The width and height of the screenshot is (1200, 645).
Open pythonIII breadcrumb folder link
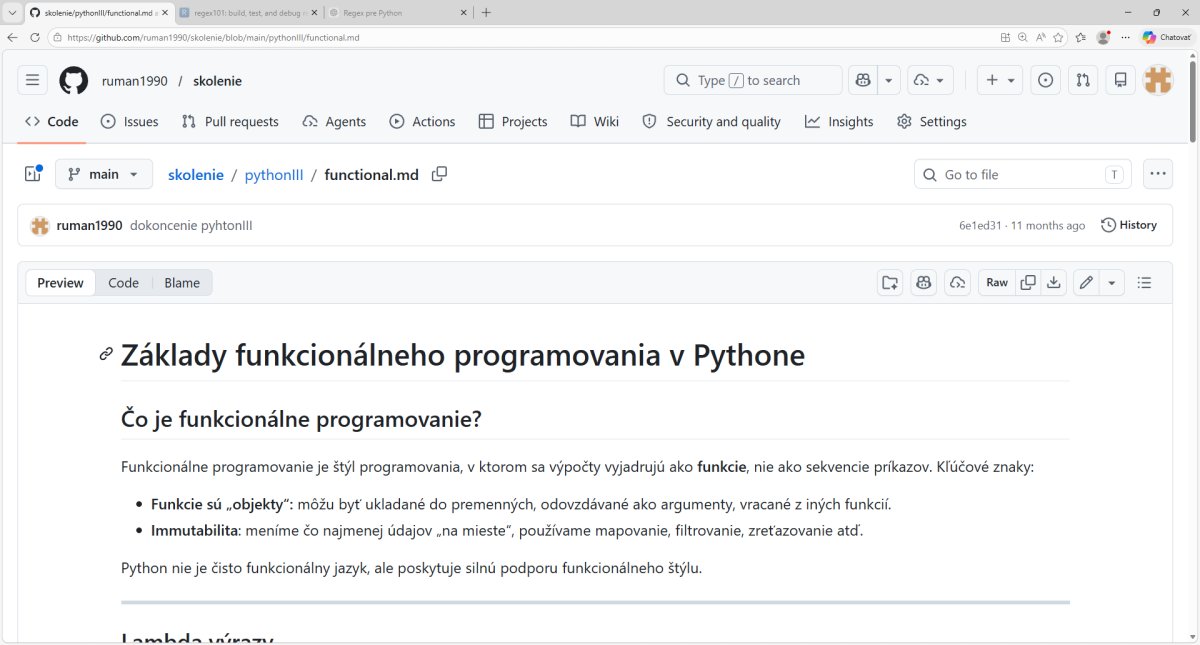(x=274, y=174)
